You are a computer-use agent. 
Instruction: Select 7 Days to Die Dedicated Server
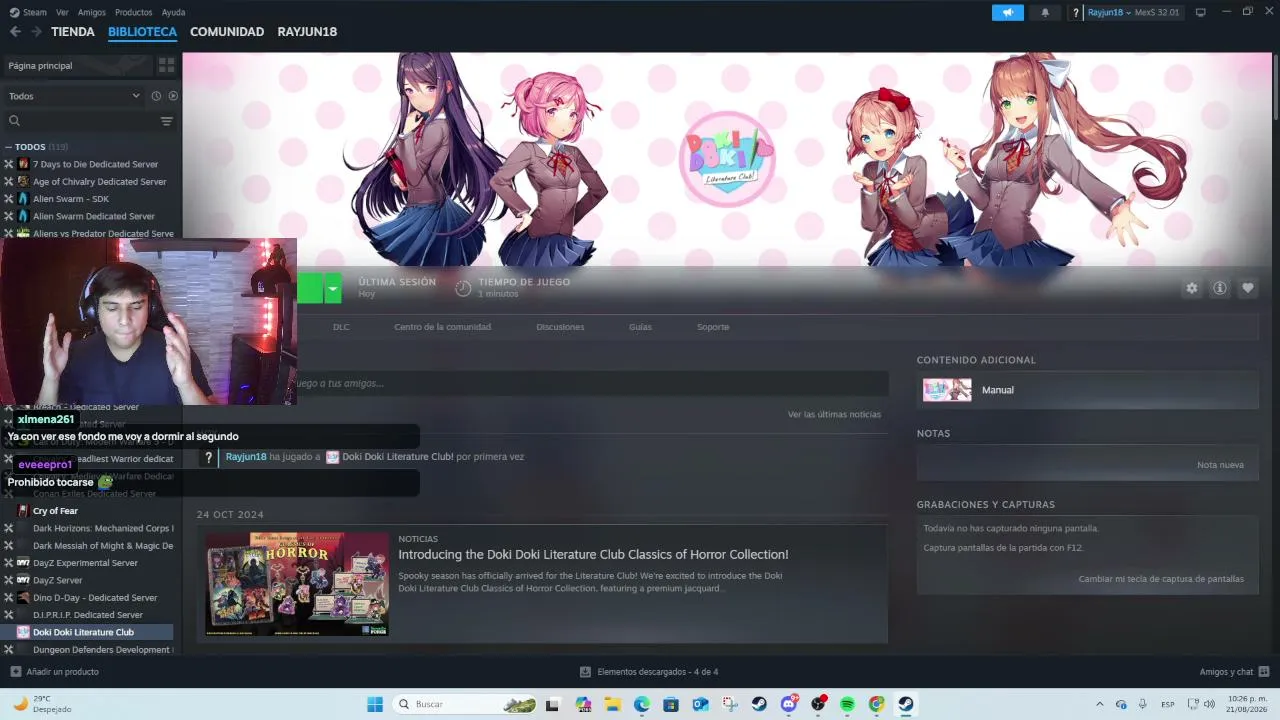click(87, 164)
